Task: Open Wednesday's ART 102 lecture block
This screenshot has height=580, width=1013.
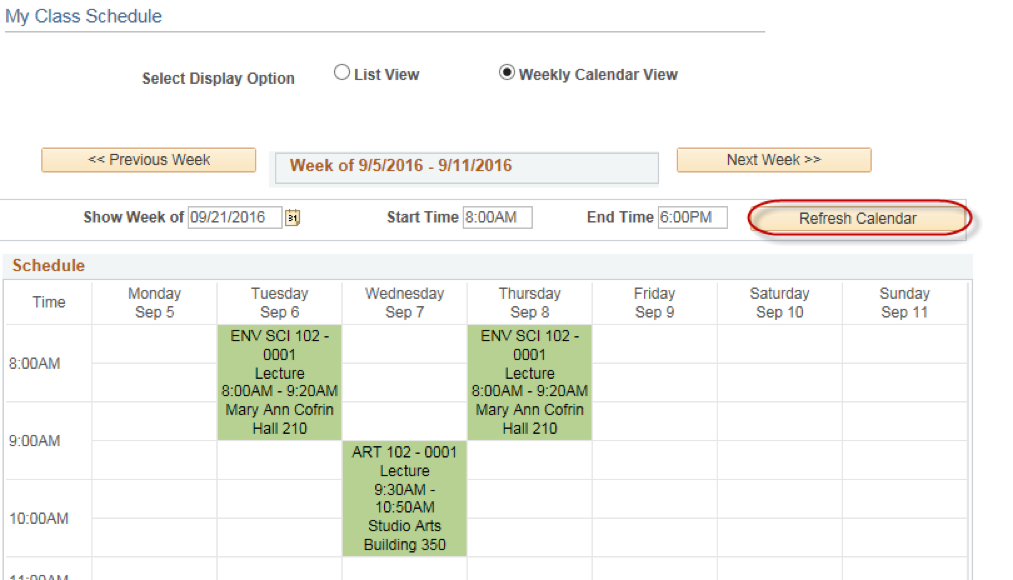Action: tap(404, 498)
